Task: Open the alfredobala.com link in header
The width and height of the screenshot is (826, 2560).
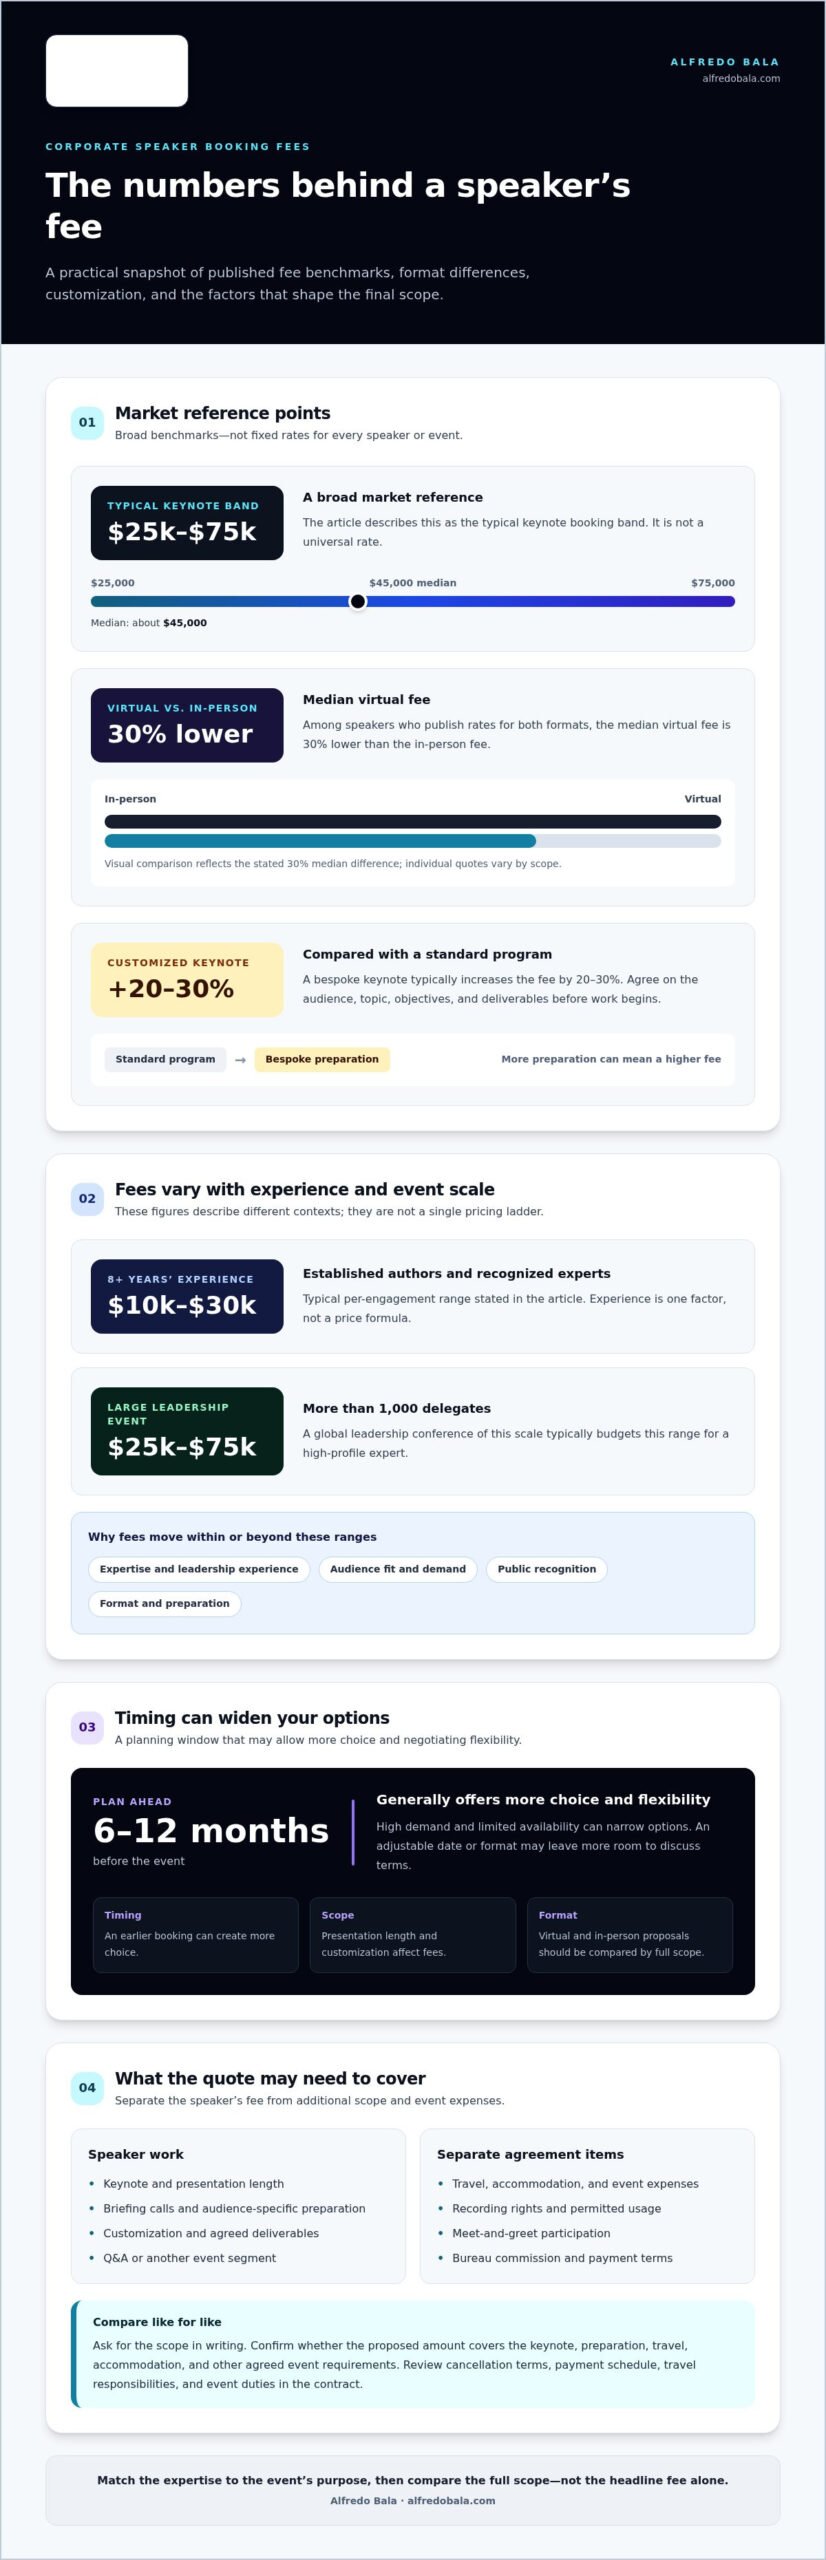Action: point(741,78)
